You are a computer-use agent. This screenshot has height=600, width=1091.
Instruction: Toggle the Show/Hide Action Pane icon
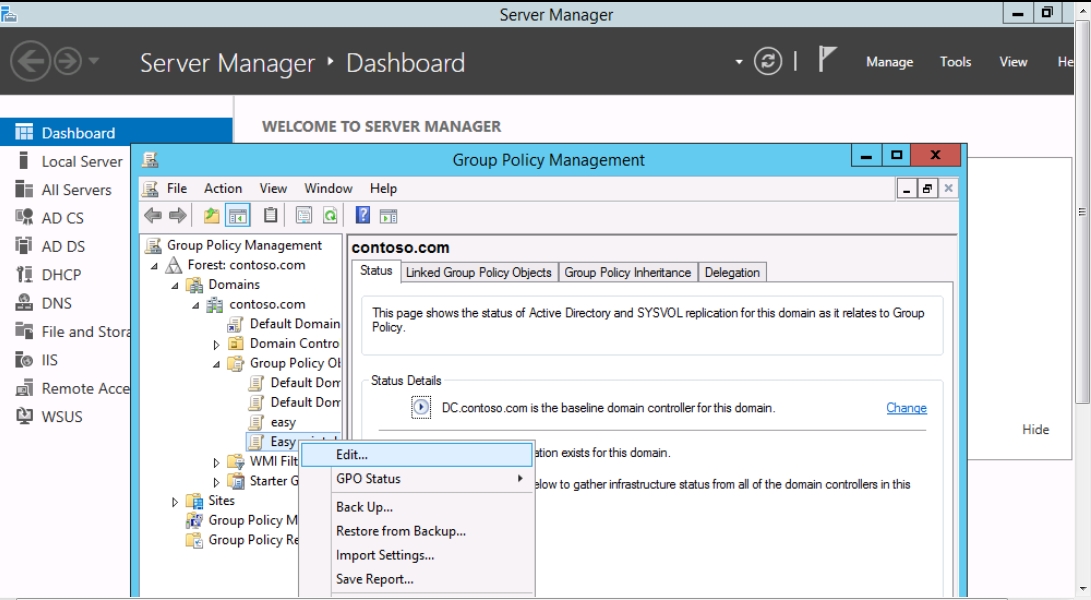(x=389, y=215)
